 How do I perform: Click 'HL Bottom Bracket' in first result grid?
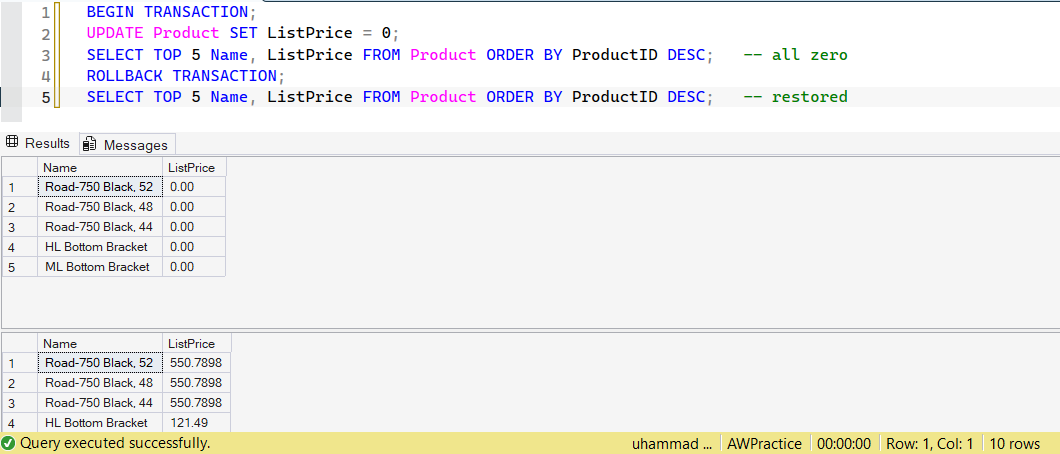[100, 247]
